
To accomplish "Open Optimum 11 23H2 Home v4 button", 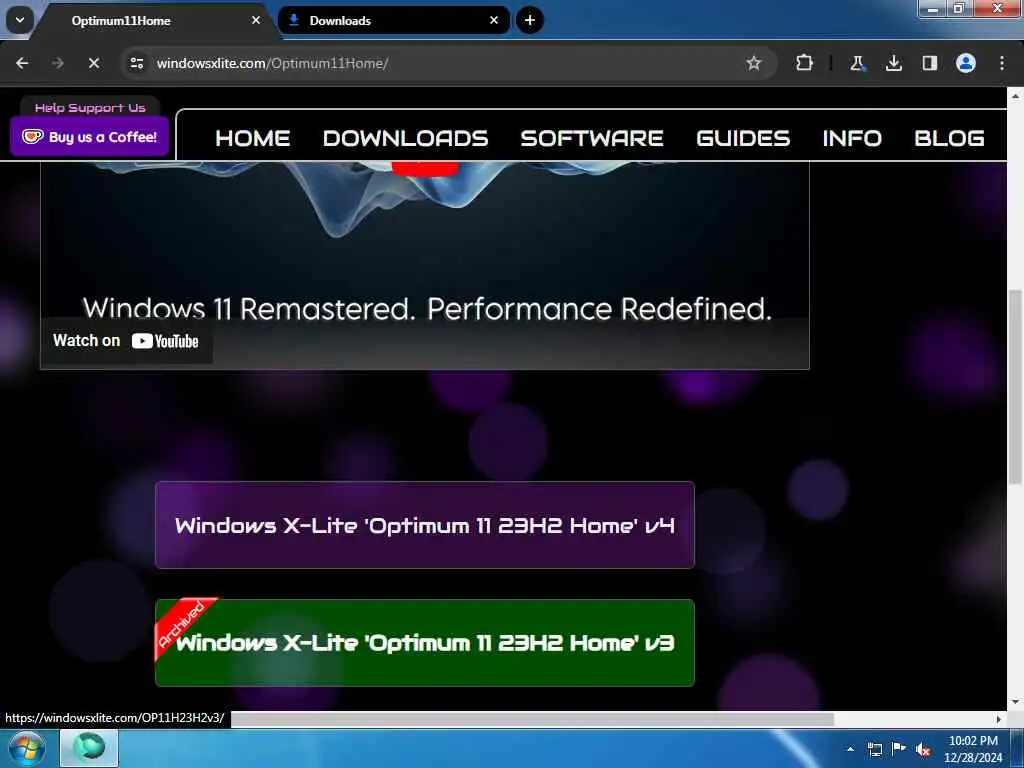I will (x=424, y=525).
